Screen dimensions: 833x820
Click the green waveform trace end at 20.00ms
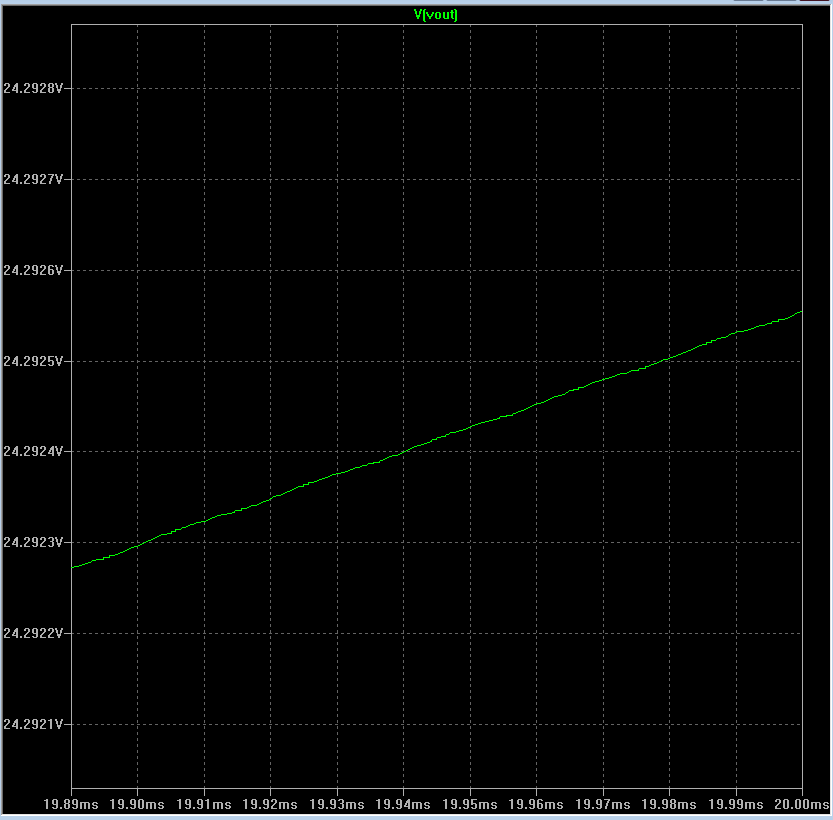(x=801, y=312)
